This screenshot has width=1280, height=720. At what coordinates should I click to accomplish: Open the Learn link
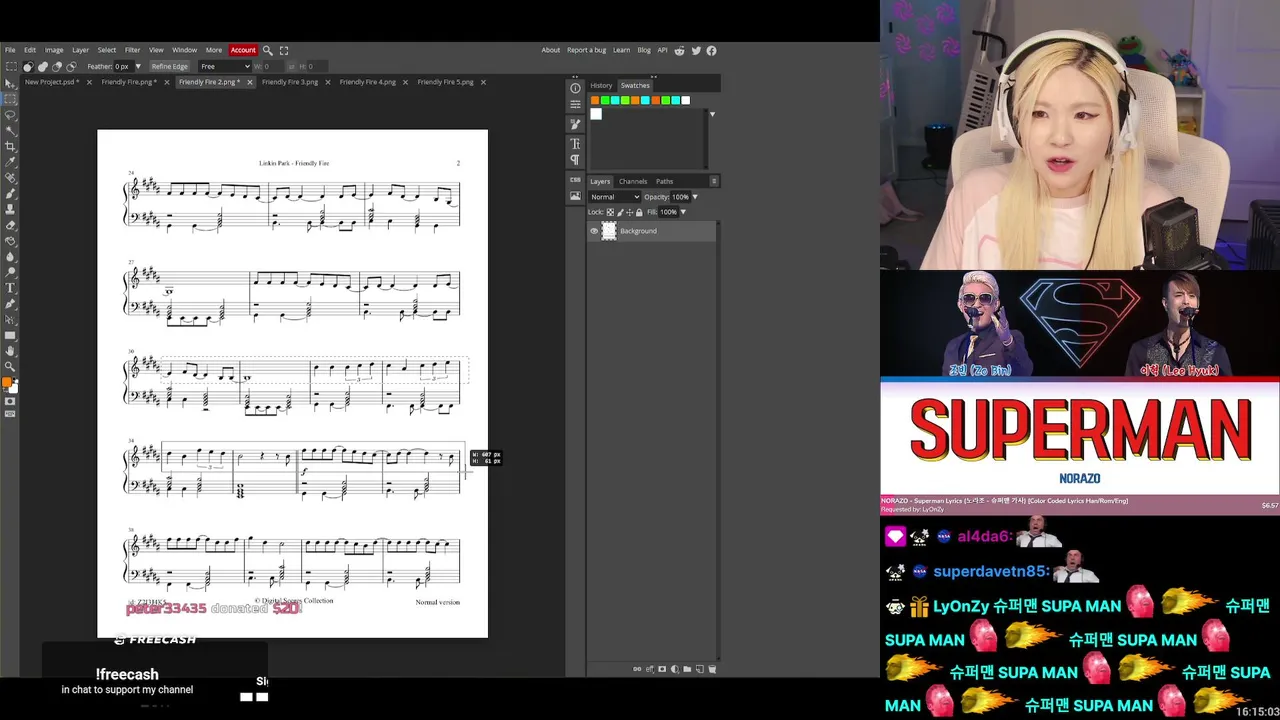(621, 50)
